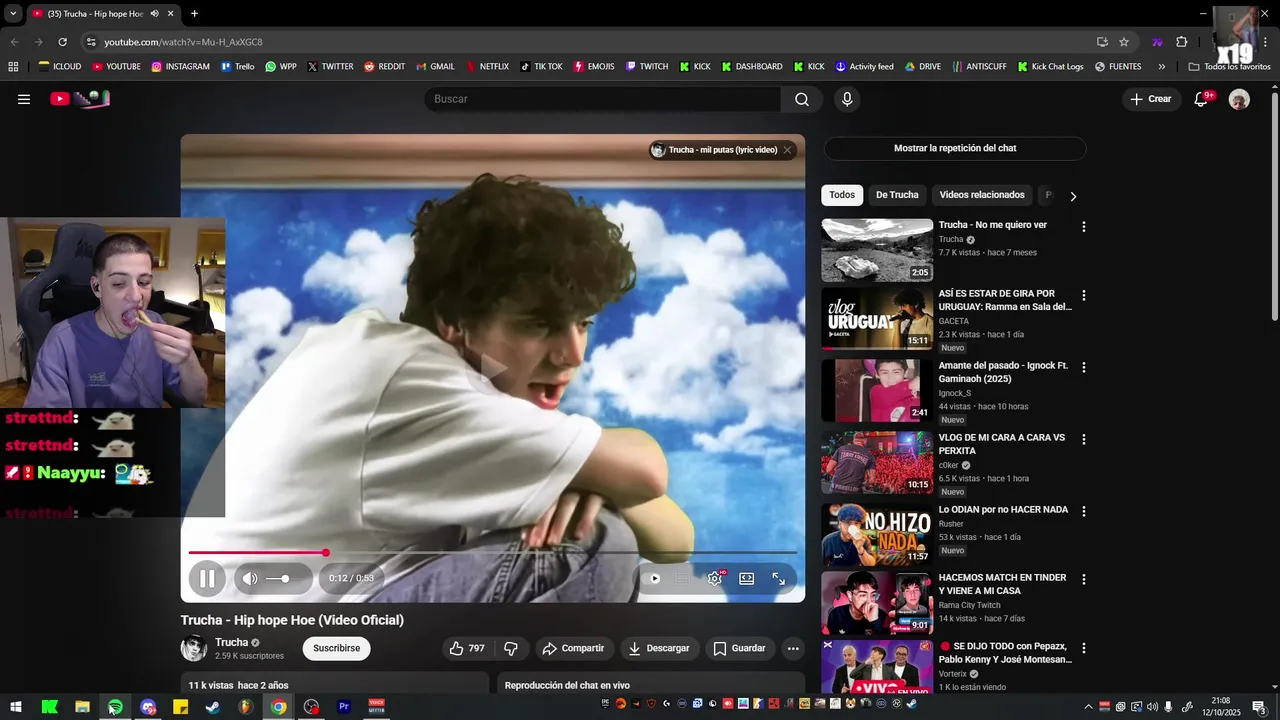1280x720 pixels.
Task: Toggle the subtitles captions button
Action: tap(683, 578)
